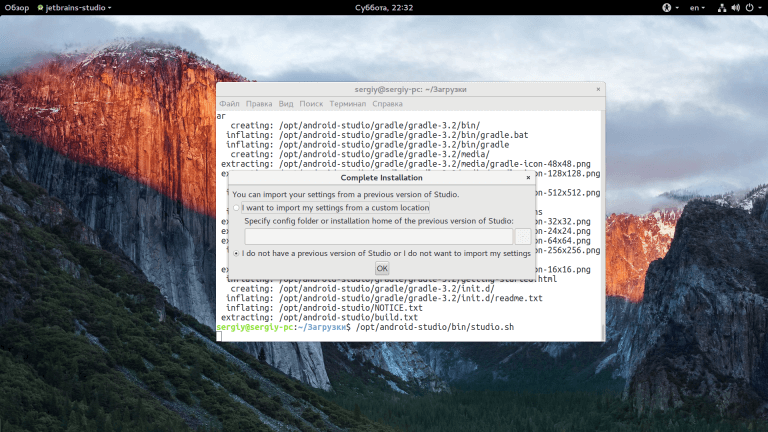Open the clock showing Суббота, 22:32
This screenshot has width=768, height=432.
(x=384, y=8)
